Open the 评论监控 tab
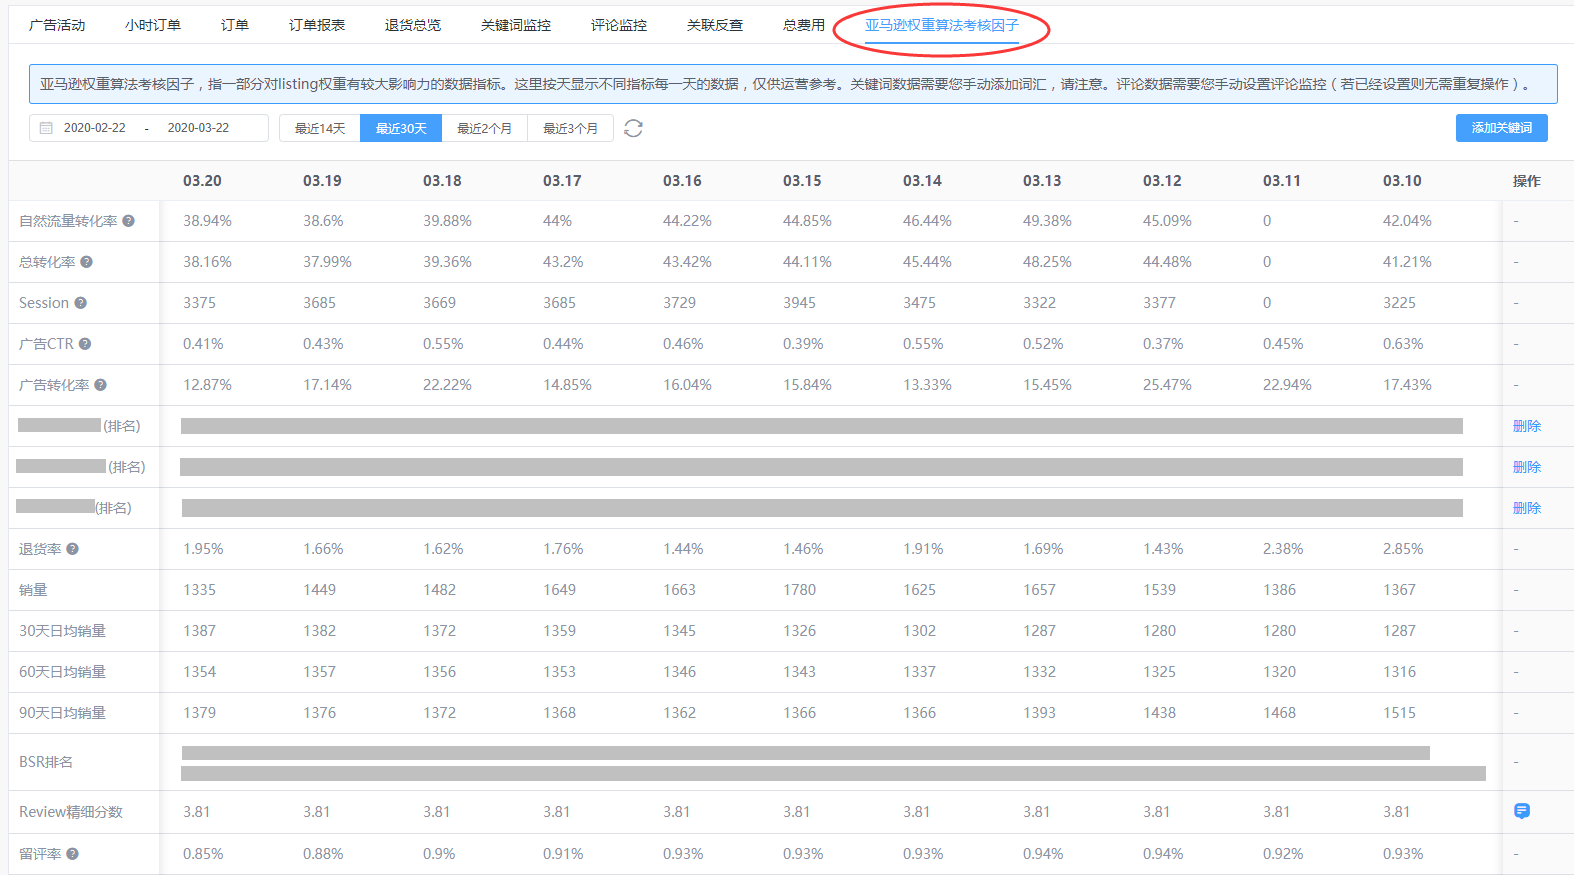The image size is (1574, 875). [x=618, y=25]
